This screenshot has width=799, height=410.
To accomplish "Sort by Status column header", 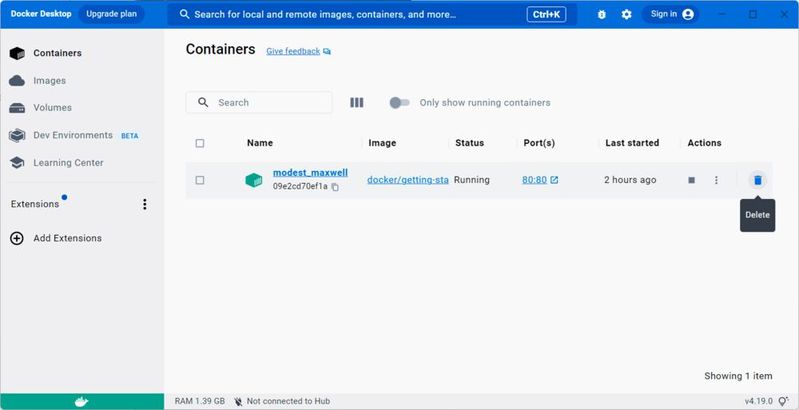I will point(469,143).
